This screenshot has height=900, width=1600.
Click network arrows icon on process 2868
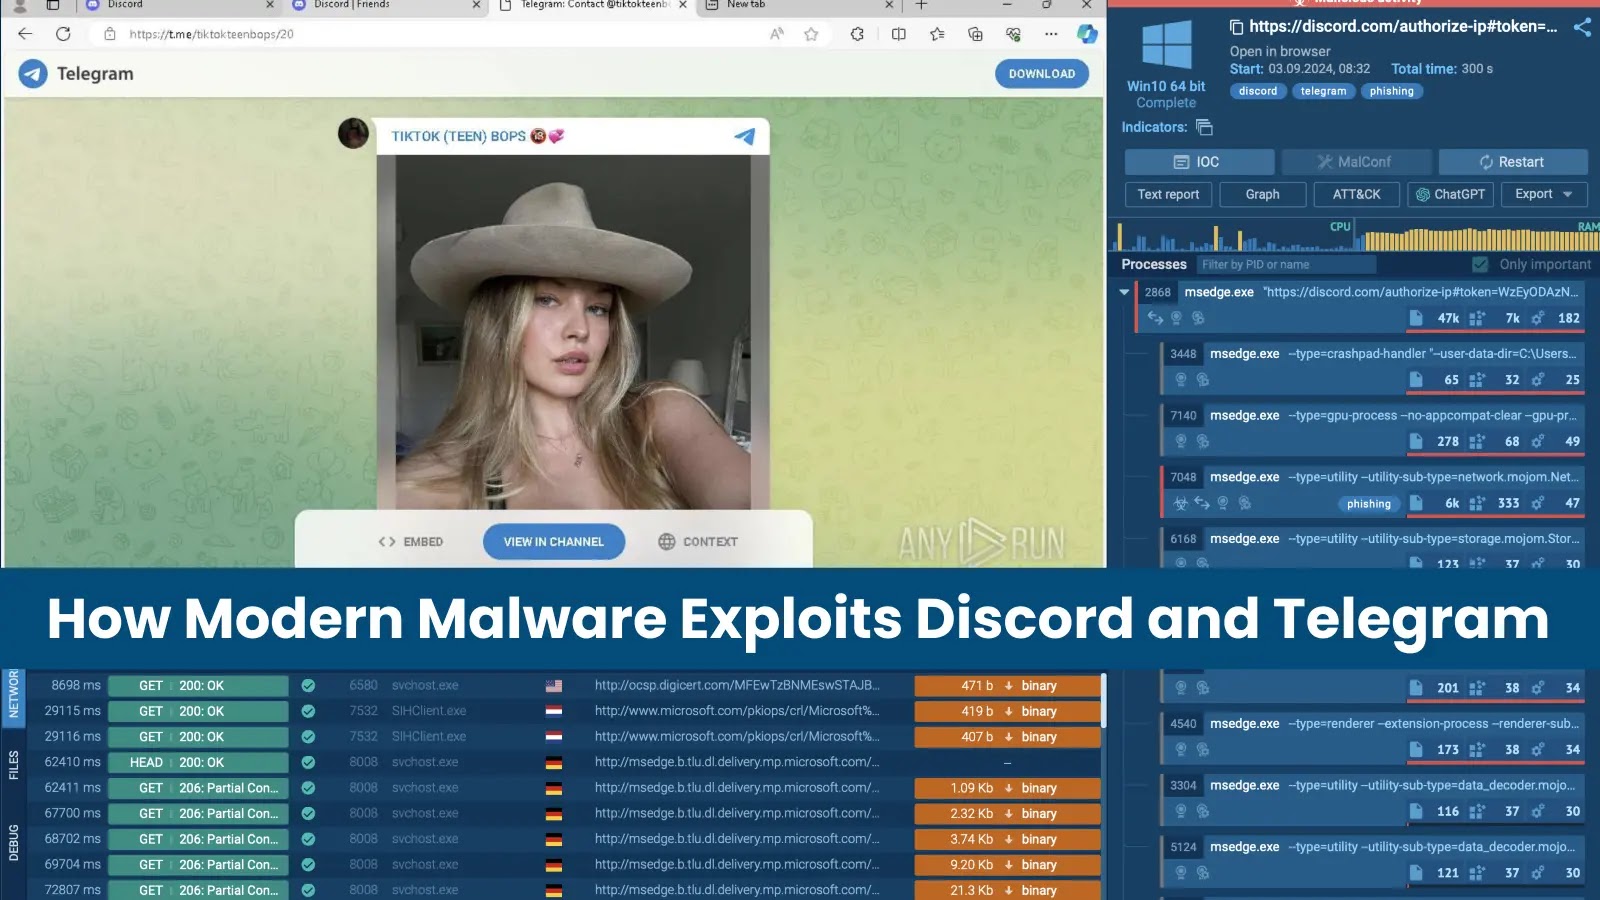tap(1155, 318)
